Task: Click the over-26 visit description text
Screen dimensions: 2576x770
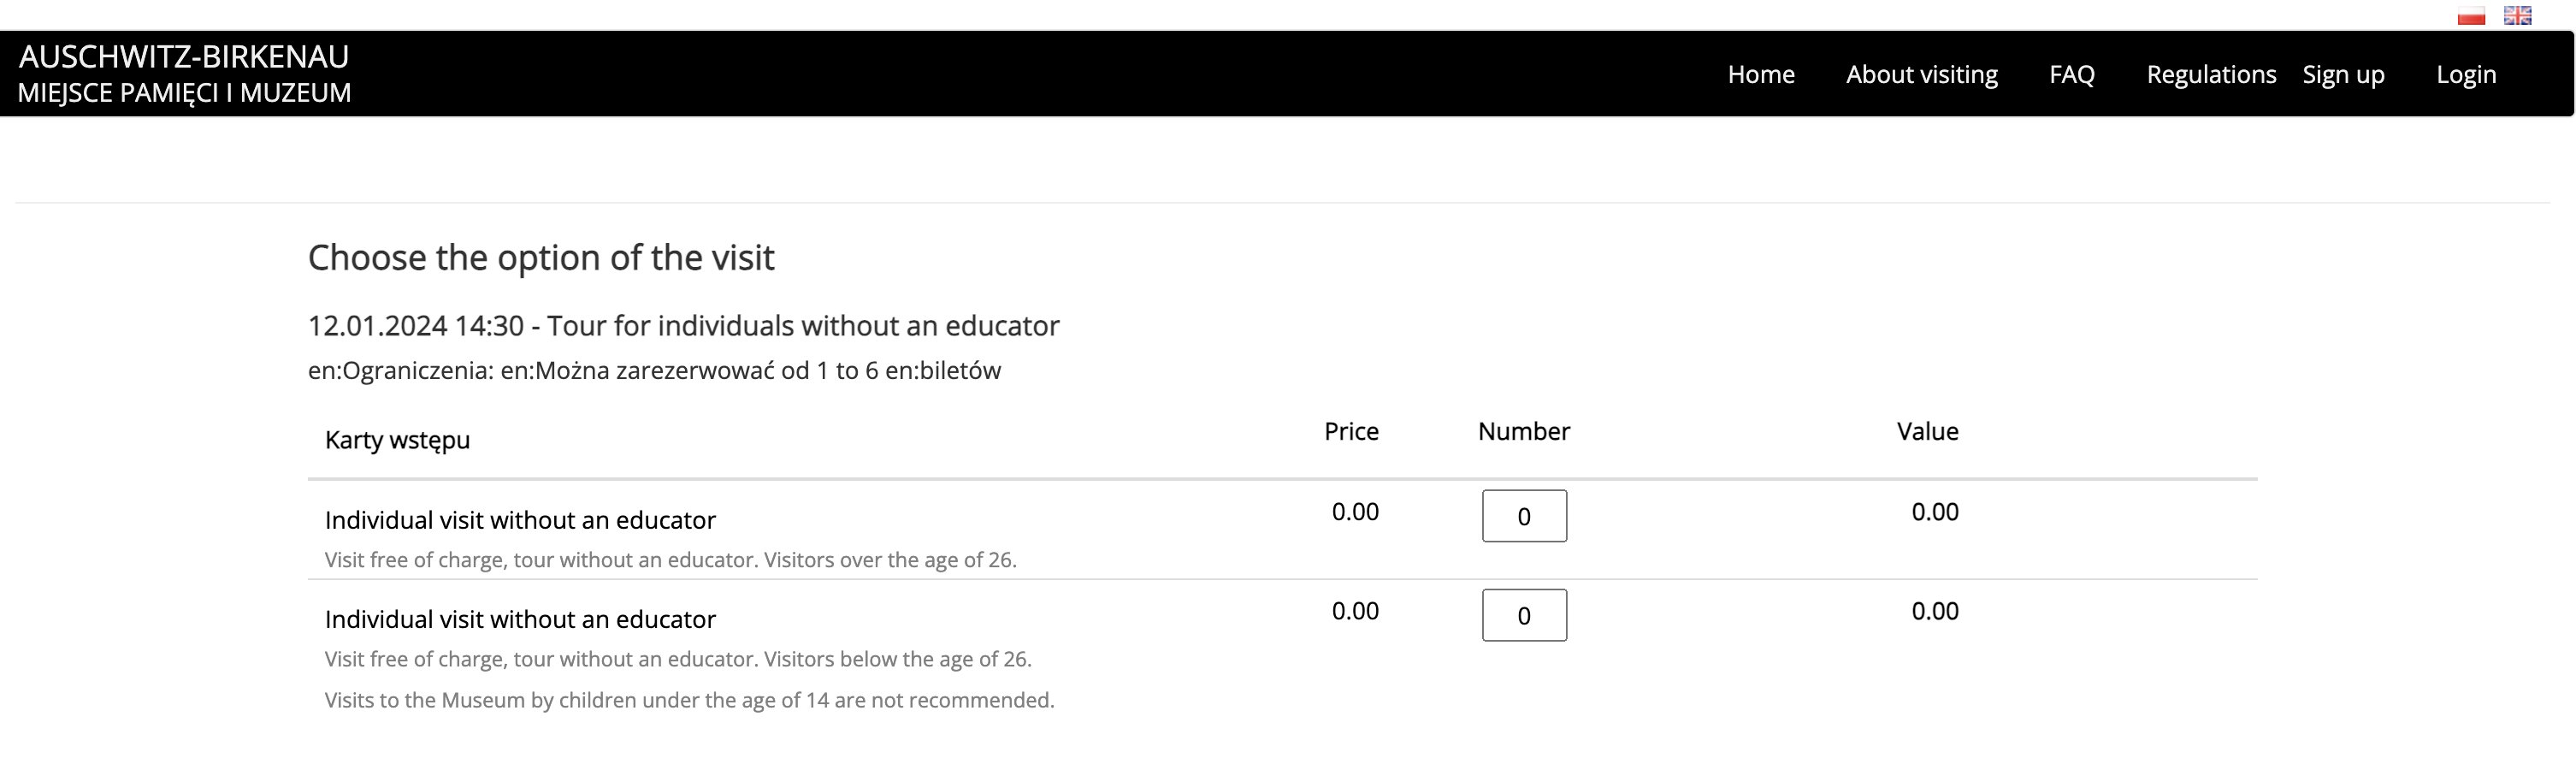Action: tap(670, 560)
